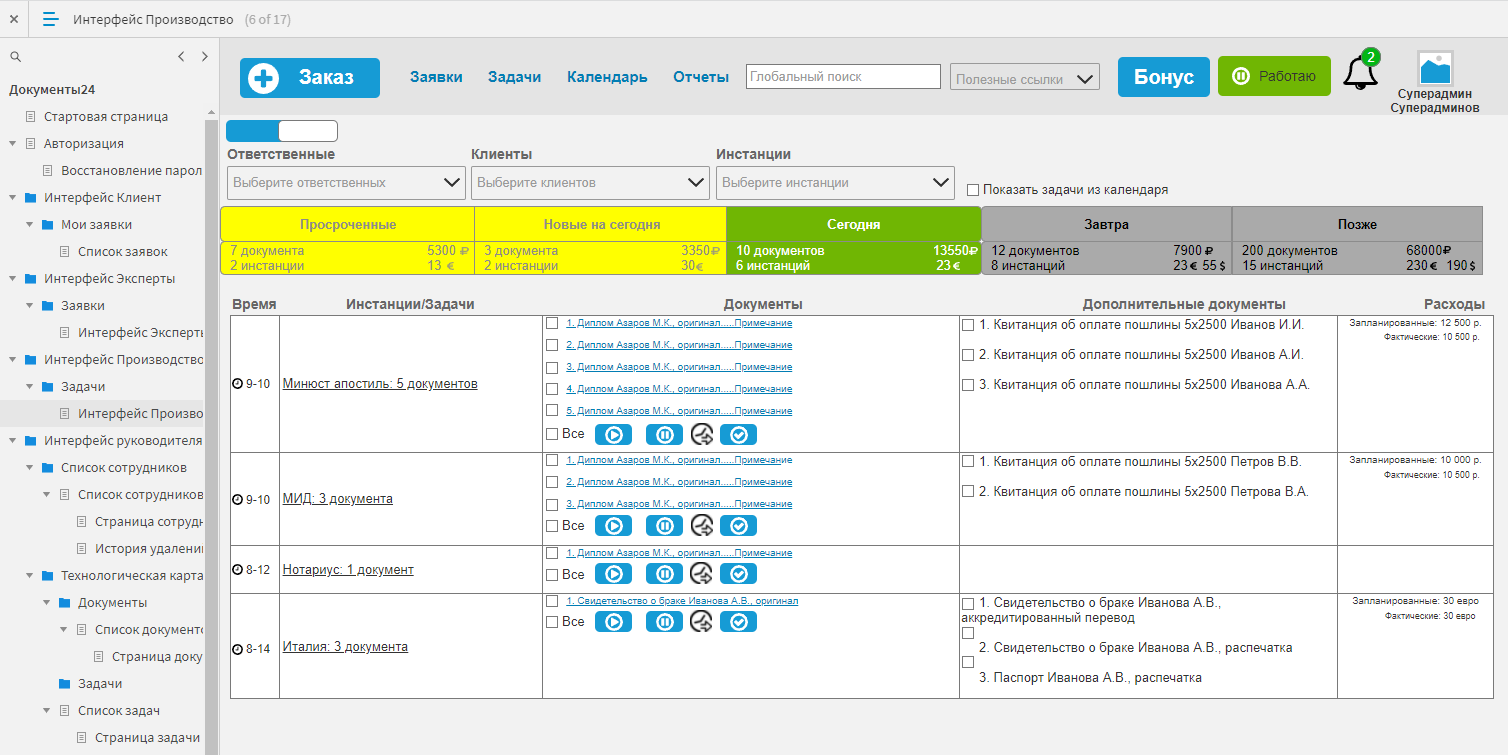The height and width of the screenshot is (755, 1508).
Task: Expand the Полезные ссылки dropdown
Action: tap(1024, 78)
